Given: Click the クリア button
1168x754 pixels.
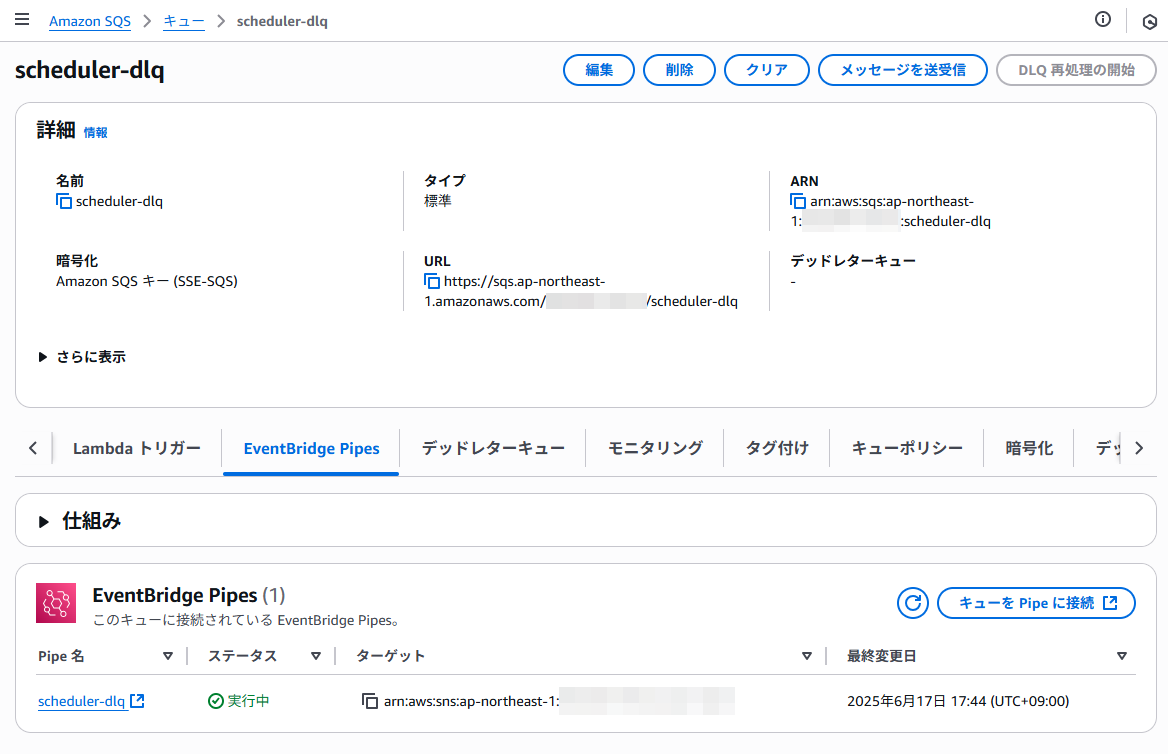Looking at the screenshot, I should point(766,70).
